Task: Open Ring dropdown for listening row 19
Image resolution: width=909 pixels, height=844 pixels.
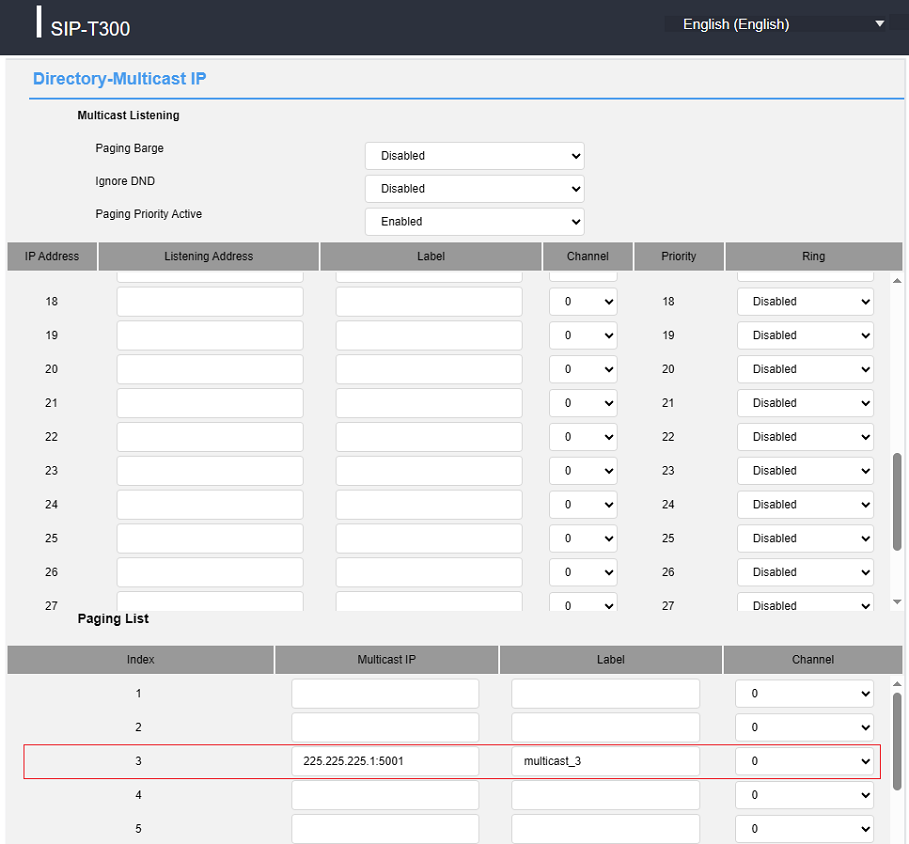Action: click(x=805, y=336)
